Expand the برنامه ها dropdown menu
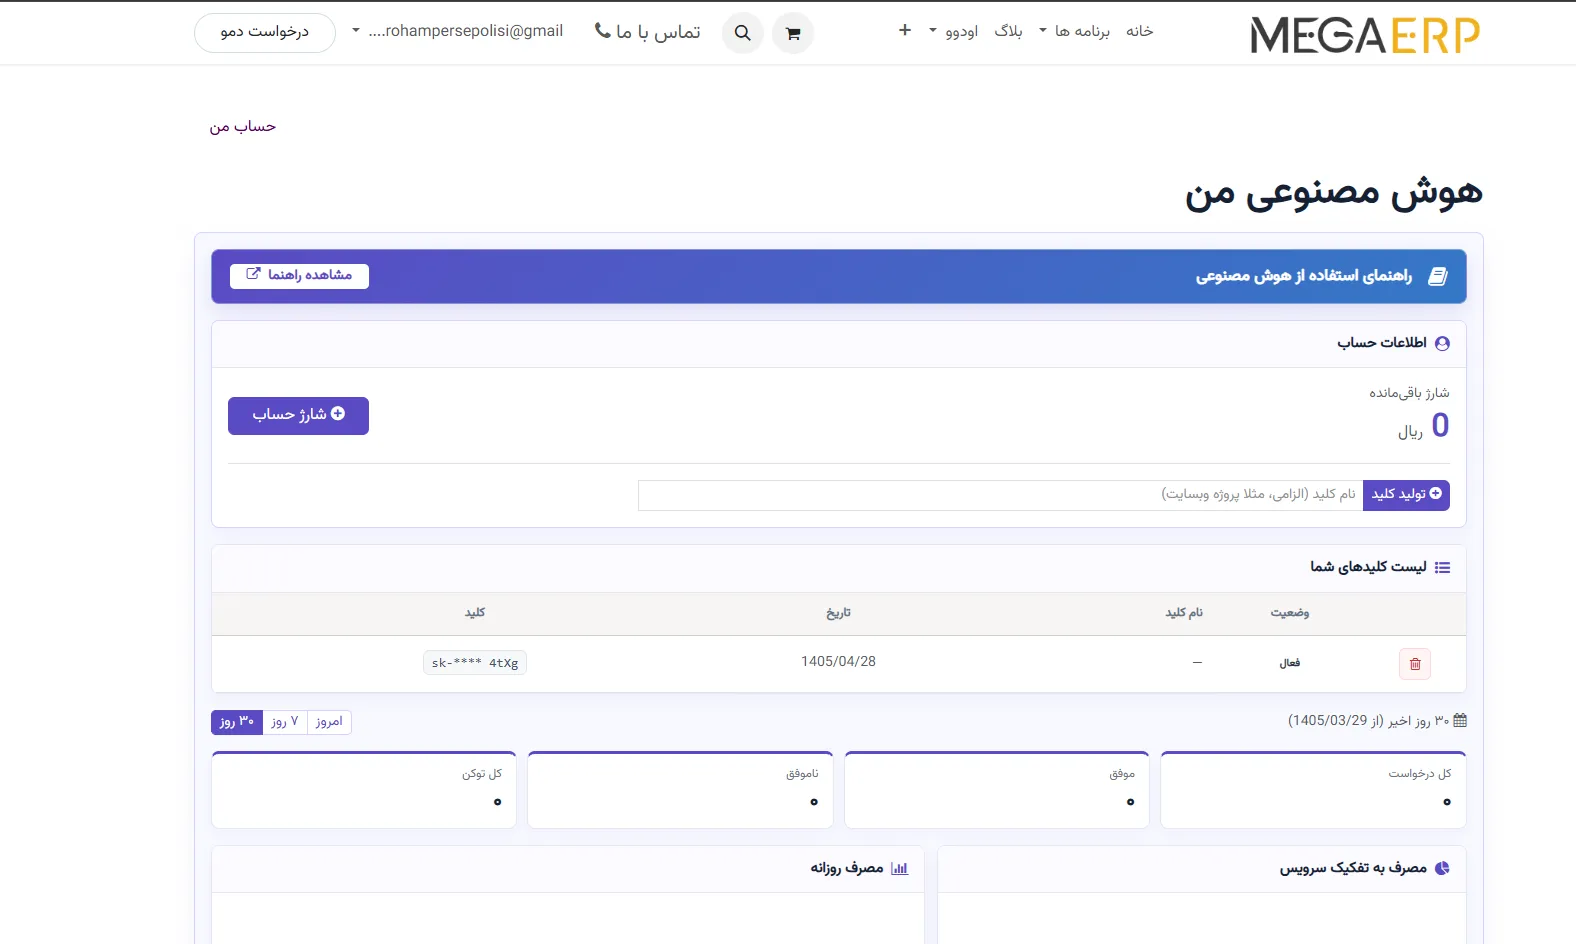Screen dimensions: 1576x944 pos(1074,31)
